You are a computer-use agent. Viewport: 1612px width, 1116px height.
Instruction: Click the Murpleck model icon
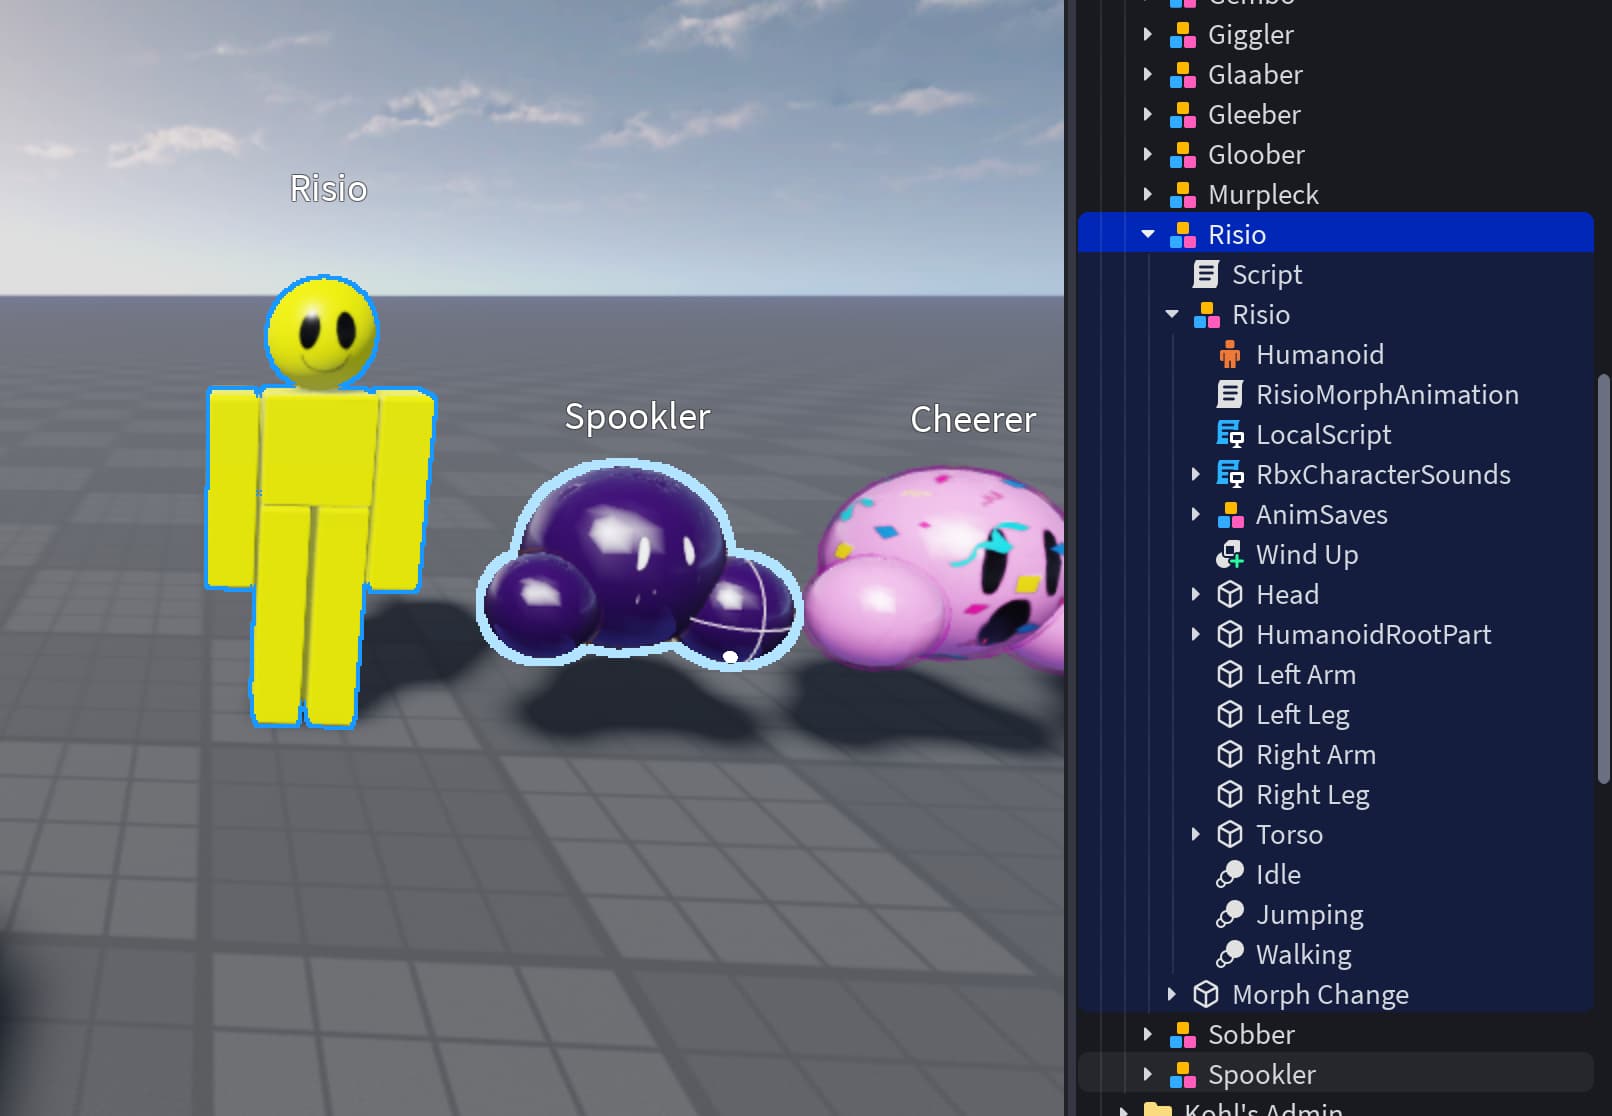click(x=1183, y=195)
